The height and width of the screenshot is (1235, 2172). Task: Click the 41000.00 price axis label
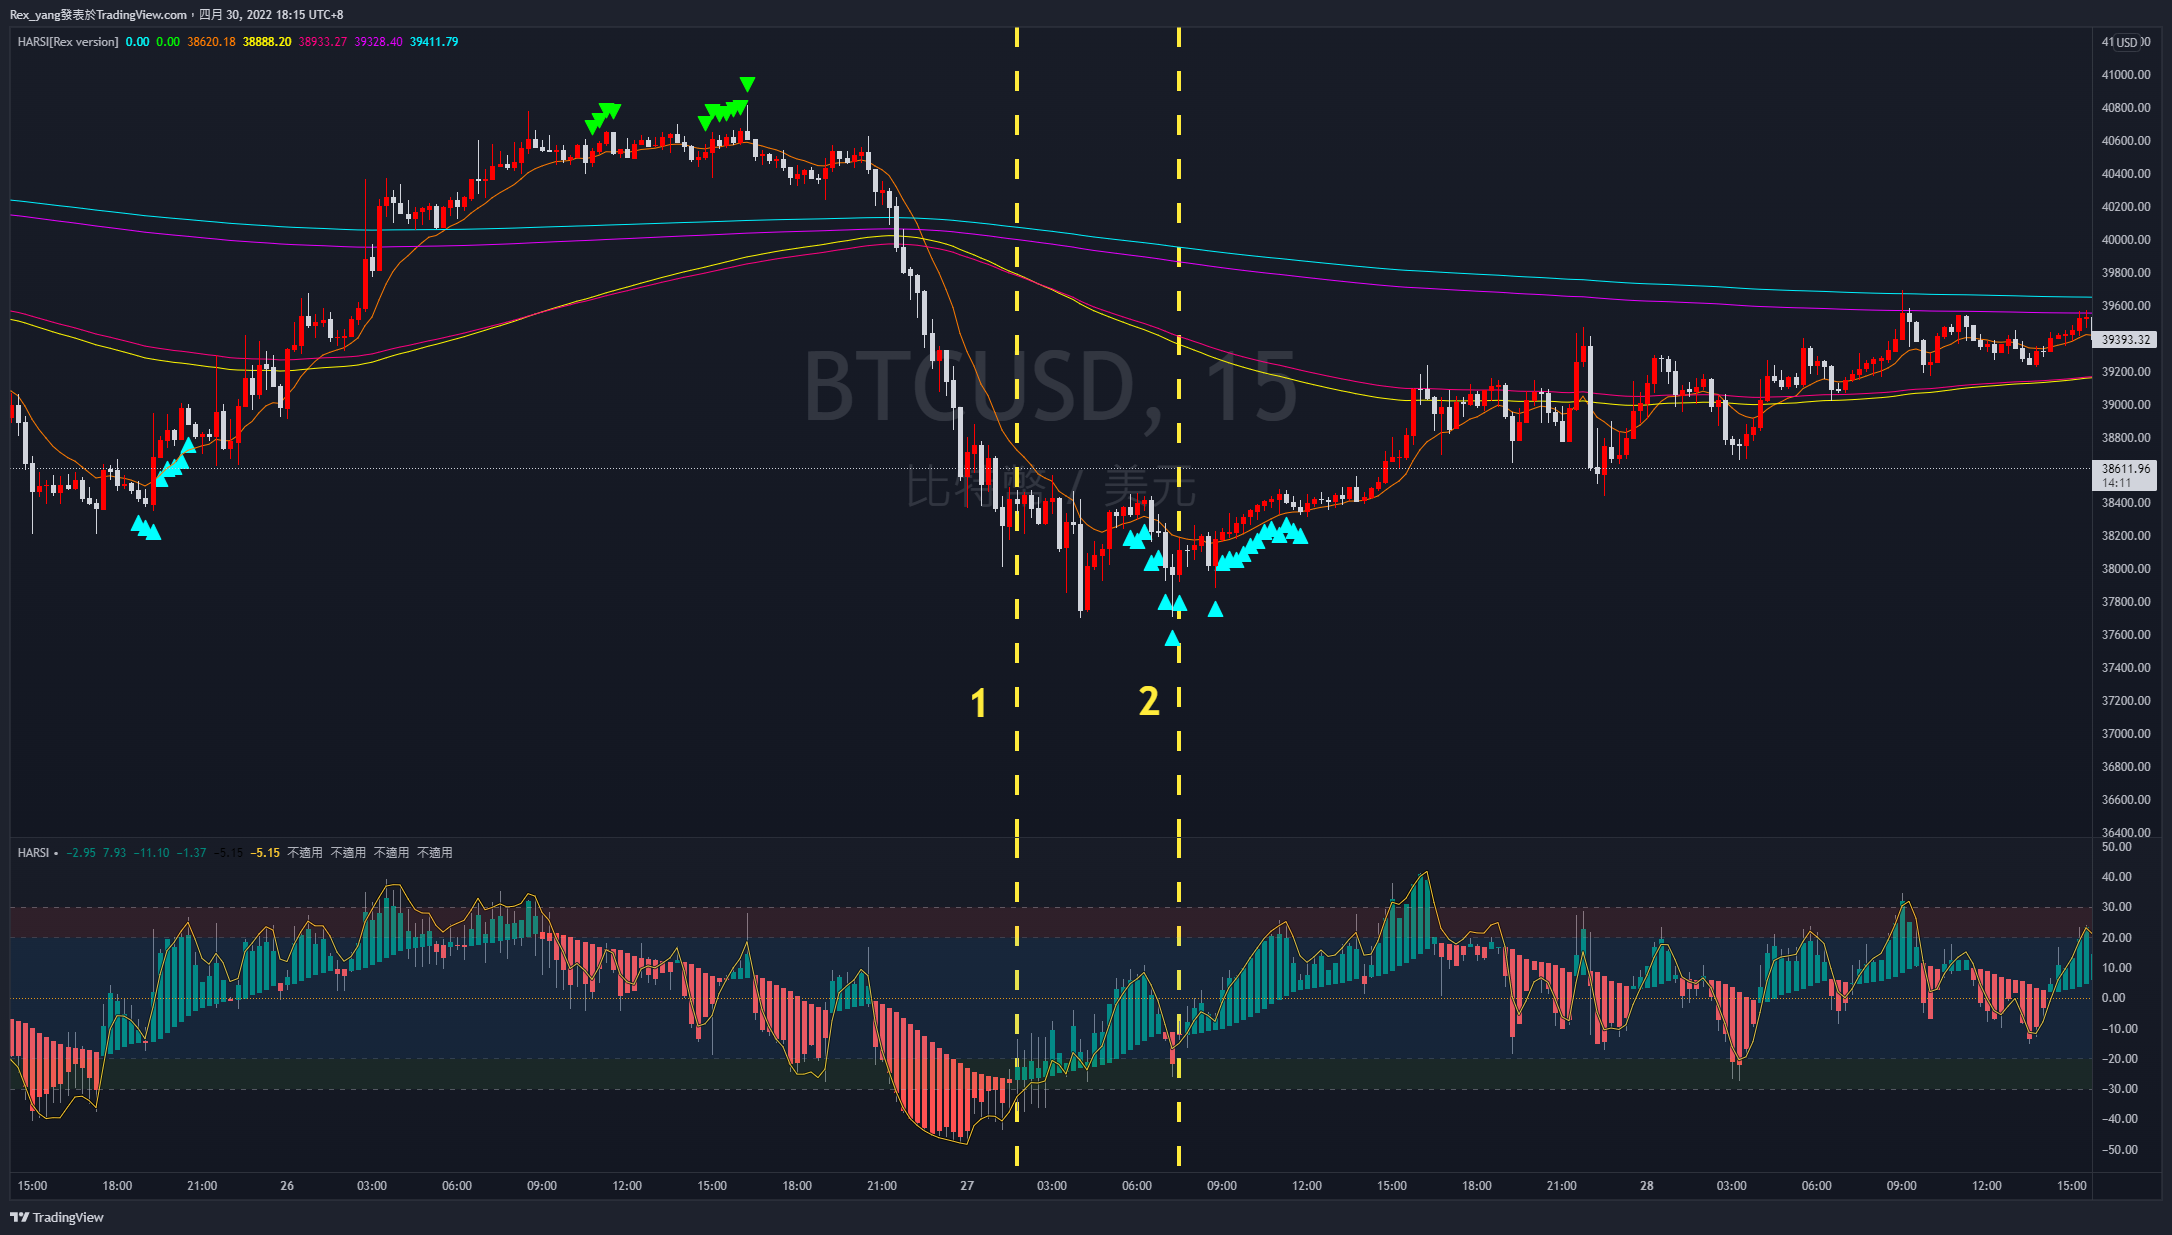[2126, 75]
